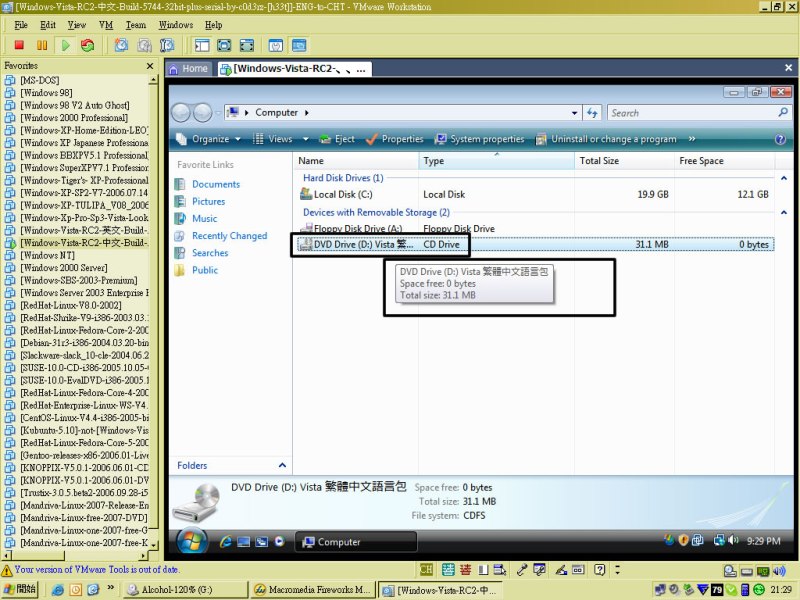Viewport: 800px width, 600px height.
Task: Power on VM with green play icon
Action: tap(65, 45)
